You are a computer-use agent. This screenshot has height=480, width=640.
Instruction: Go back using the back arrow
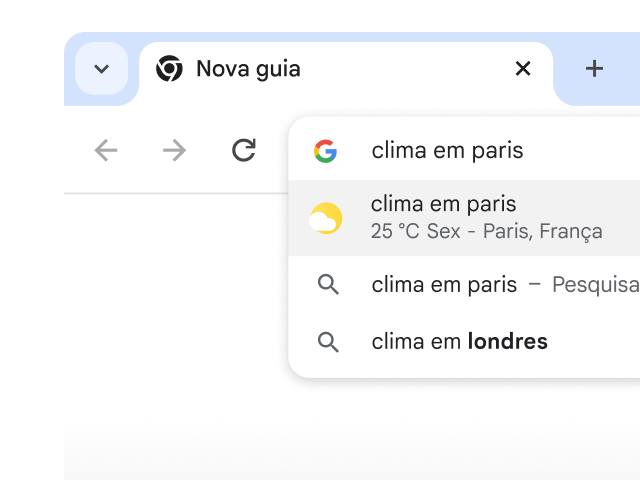pyautogui.click(x=106, y=150)
